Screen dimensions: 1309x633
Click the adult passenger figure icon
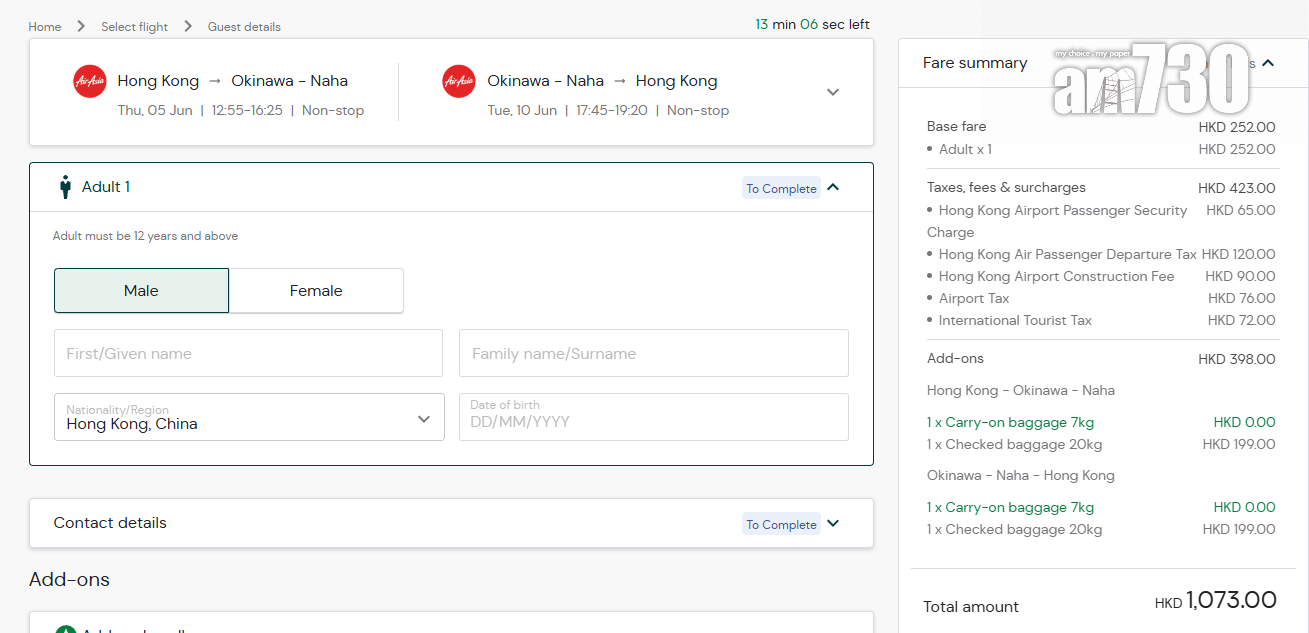click(66, 187)
